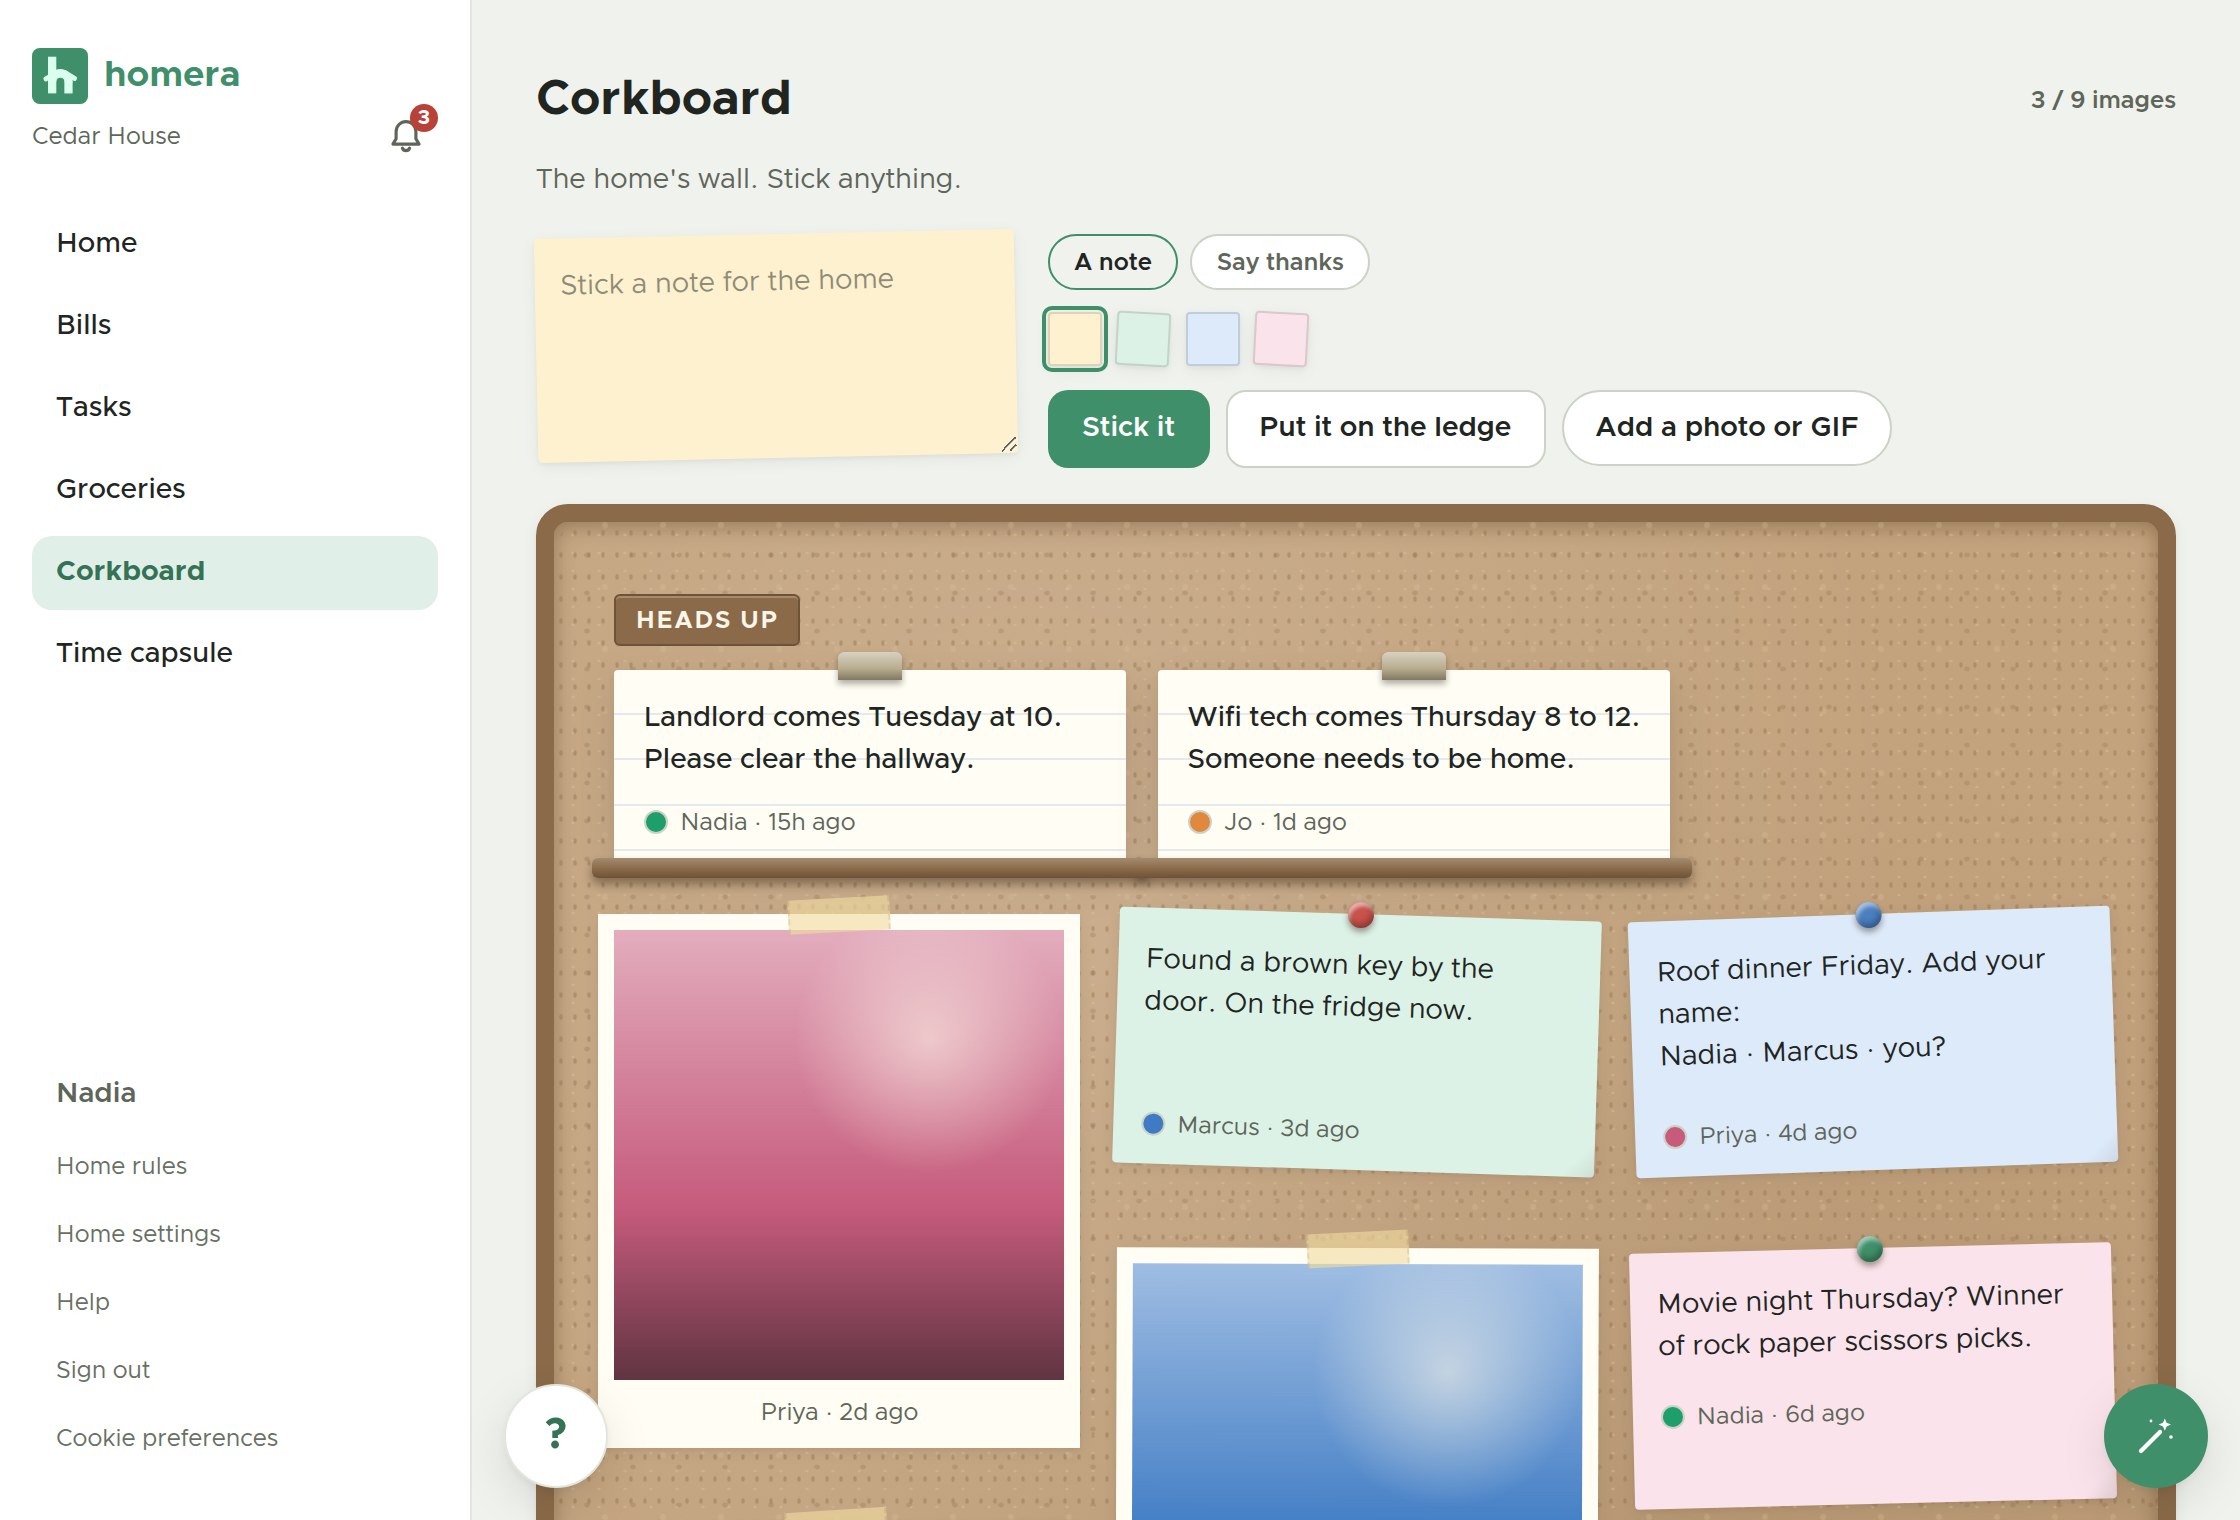
Task: Click the tape on the pink photo
Action: pyautogui.click(x=839, y=914)
